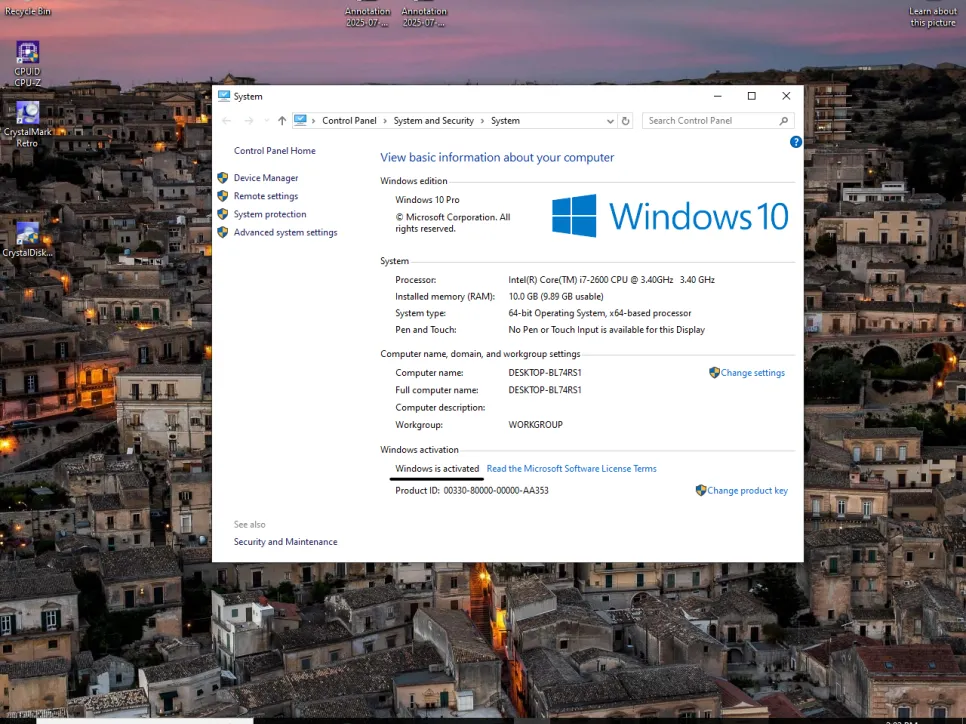This screenshot has height=724, width=966.
Task: Select System breadcrumb segment
Action: [x=505, y=121]
